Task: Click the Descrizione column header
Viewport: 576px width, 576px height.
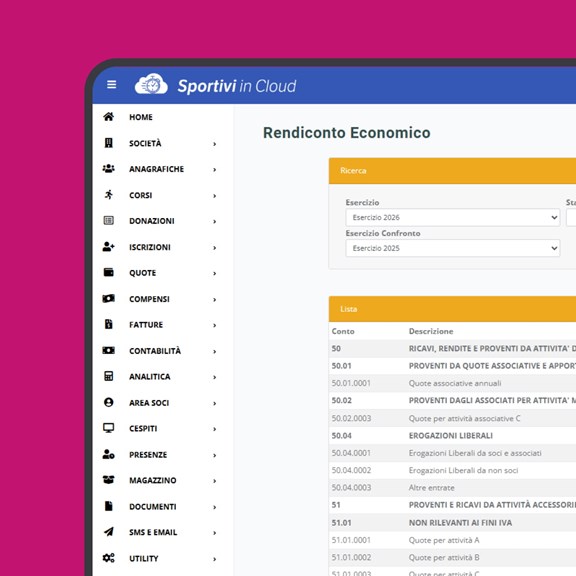Action: (431, 331)
